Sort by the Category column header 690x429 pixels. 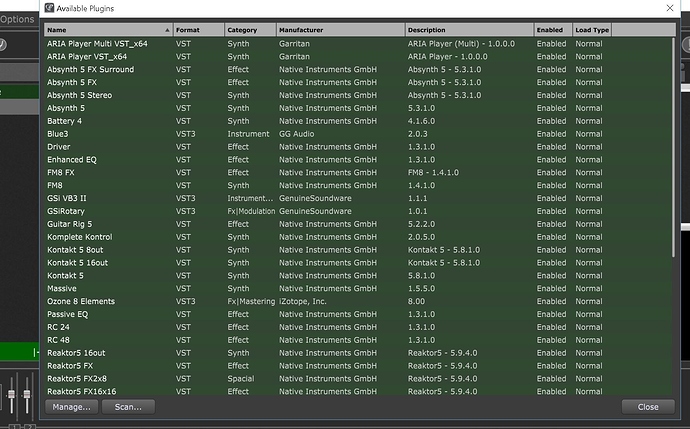click(250, 30)
